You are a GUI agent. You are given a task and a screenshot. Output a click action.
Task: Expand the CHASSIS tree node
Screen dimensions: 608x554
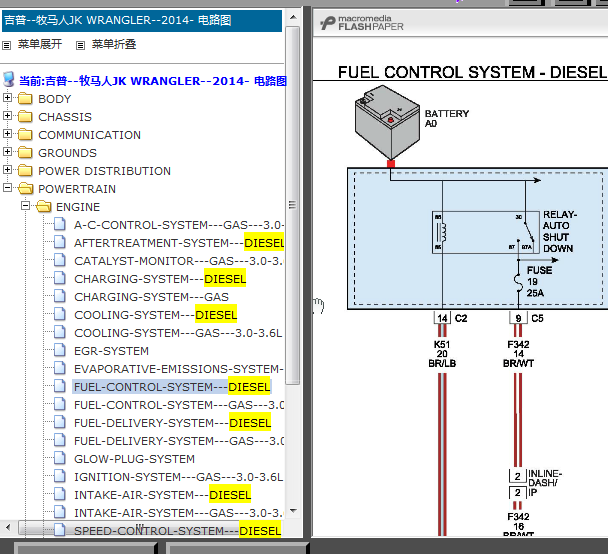[7, 116]
